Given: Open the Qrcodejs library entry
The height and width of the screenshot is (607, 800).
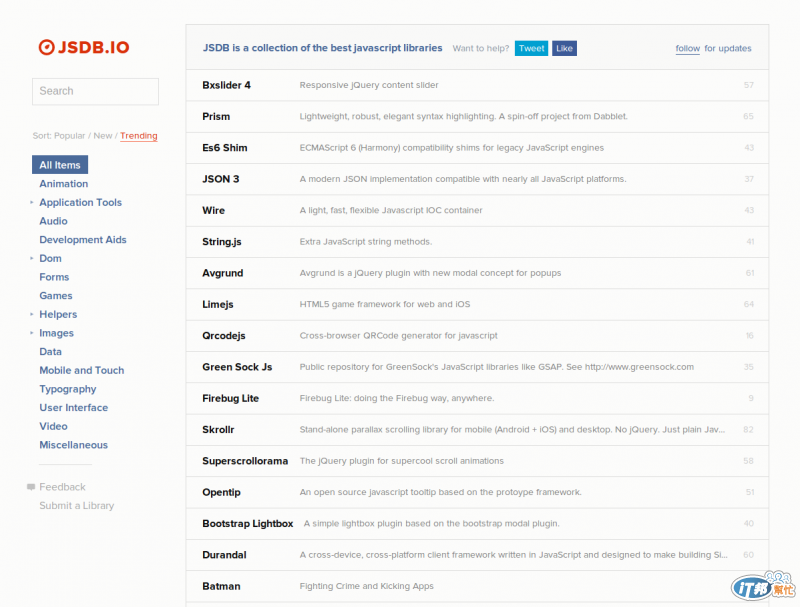Looking at the screenshot, I should 477,336.
